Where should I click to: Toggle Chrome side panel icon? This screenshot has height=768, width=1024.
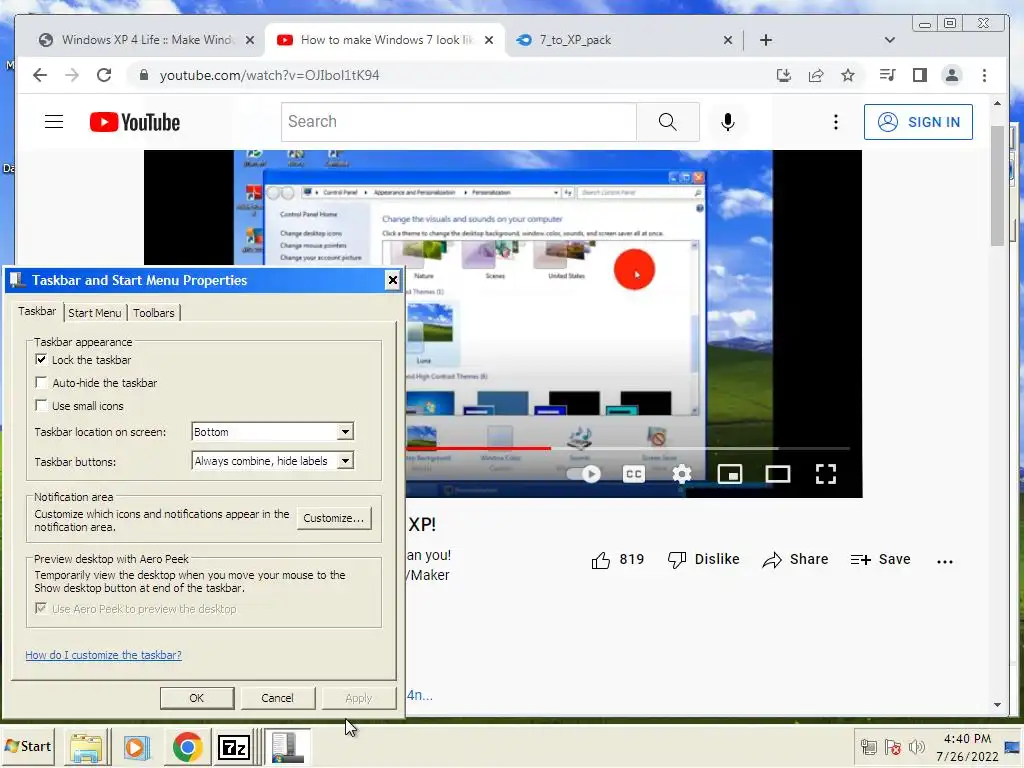[x=920, y=75]
